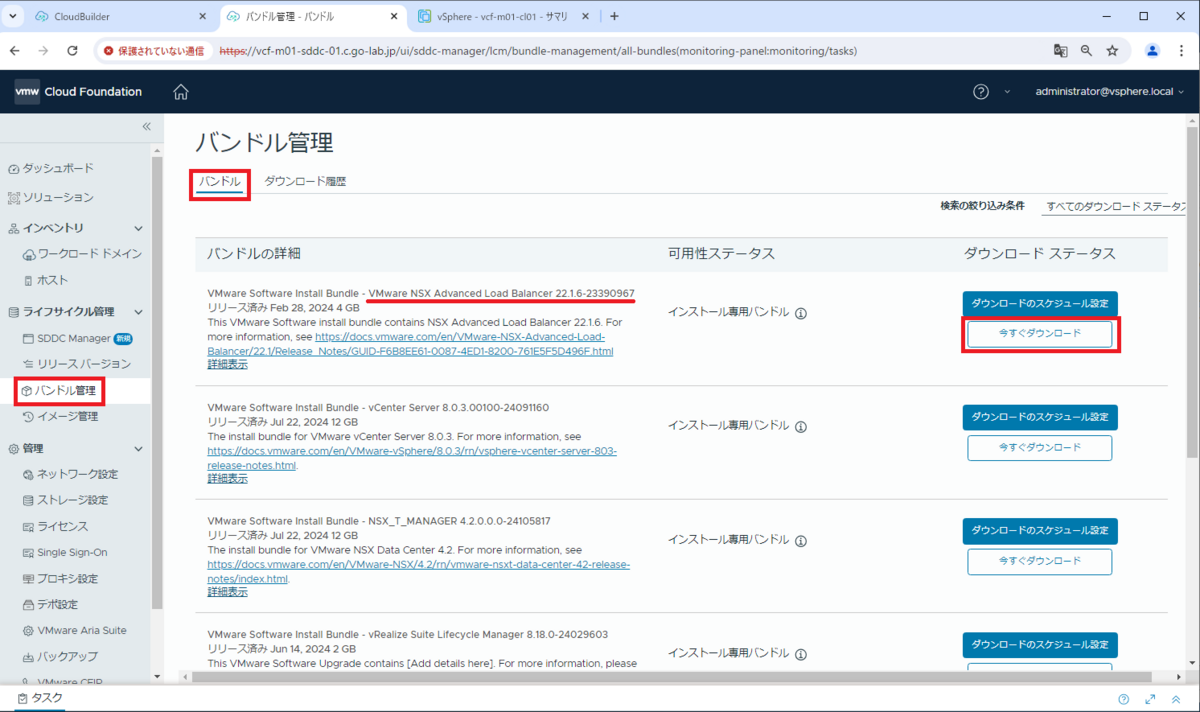Collapse the left sidebar with double chevron
1200x712 pixels.
click(146, 127)
